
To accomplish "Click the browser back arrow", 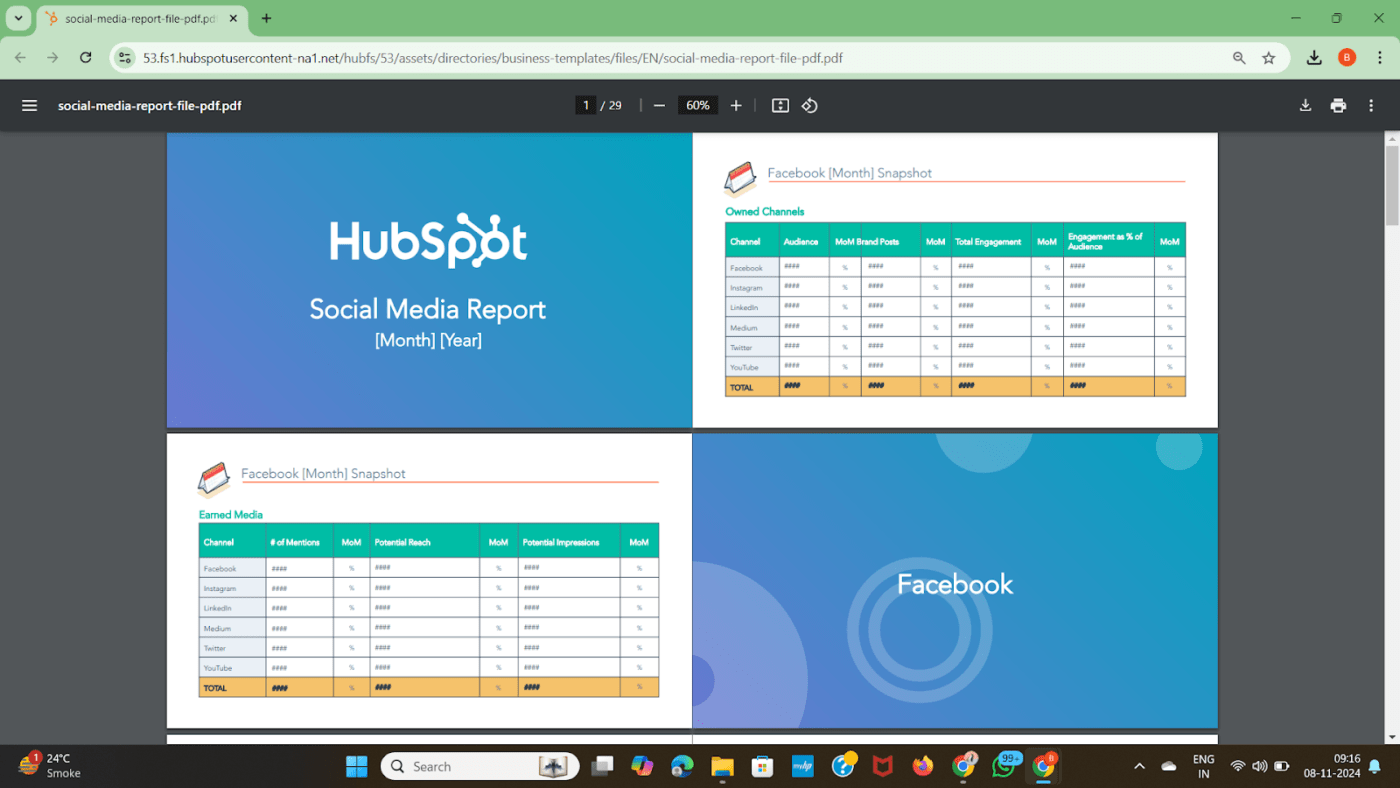I will coord(21,58).
